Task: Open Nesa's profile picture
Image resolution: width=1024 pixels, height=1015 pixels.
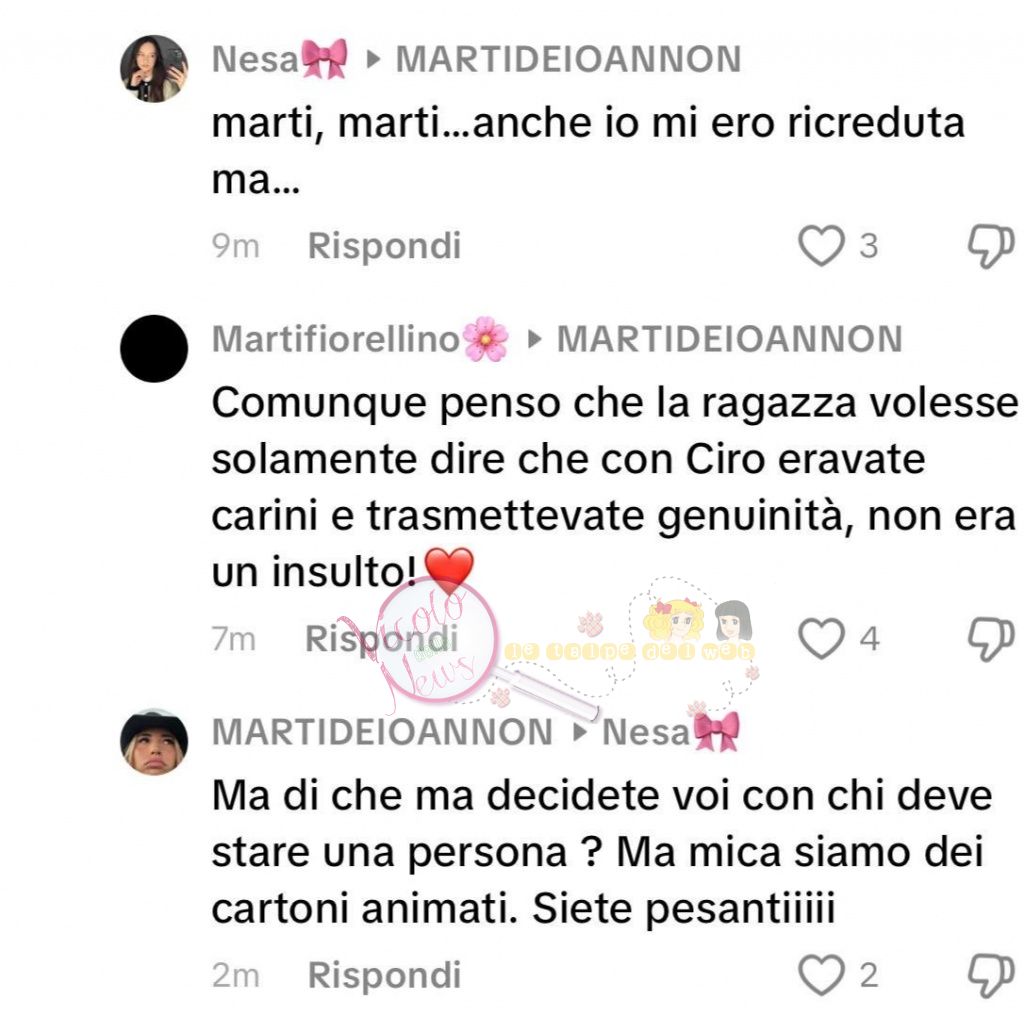Action: point(153,69)
